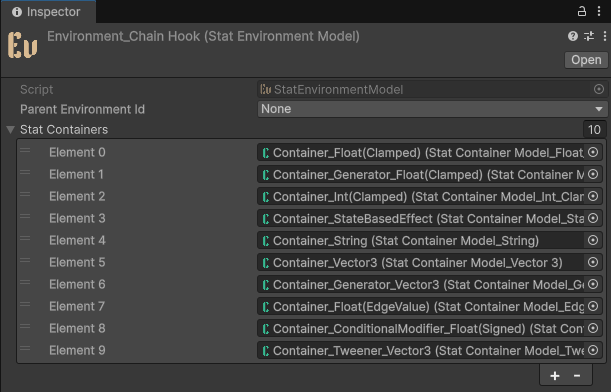This screenshot has width=611, height=392.
Task: Click the object picker for Script field
Action: coord(599,89)
